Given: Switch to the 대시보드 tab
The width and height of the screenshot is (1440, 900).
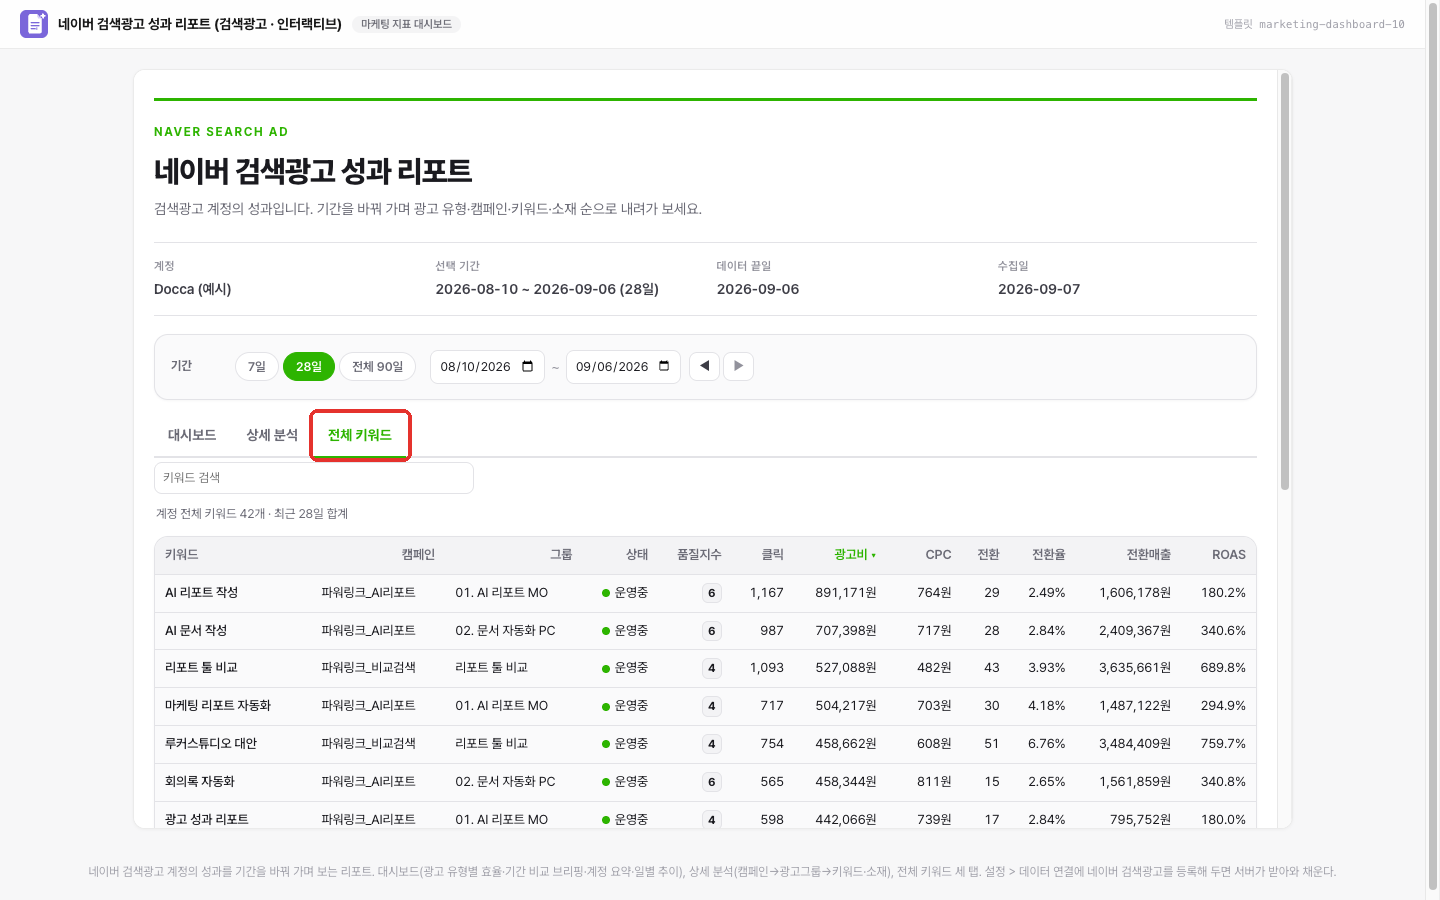Looking at the screenshot, I should point(192,435).
